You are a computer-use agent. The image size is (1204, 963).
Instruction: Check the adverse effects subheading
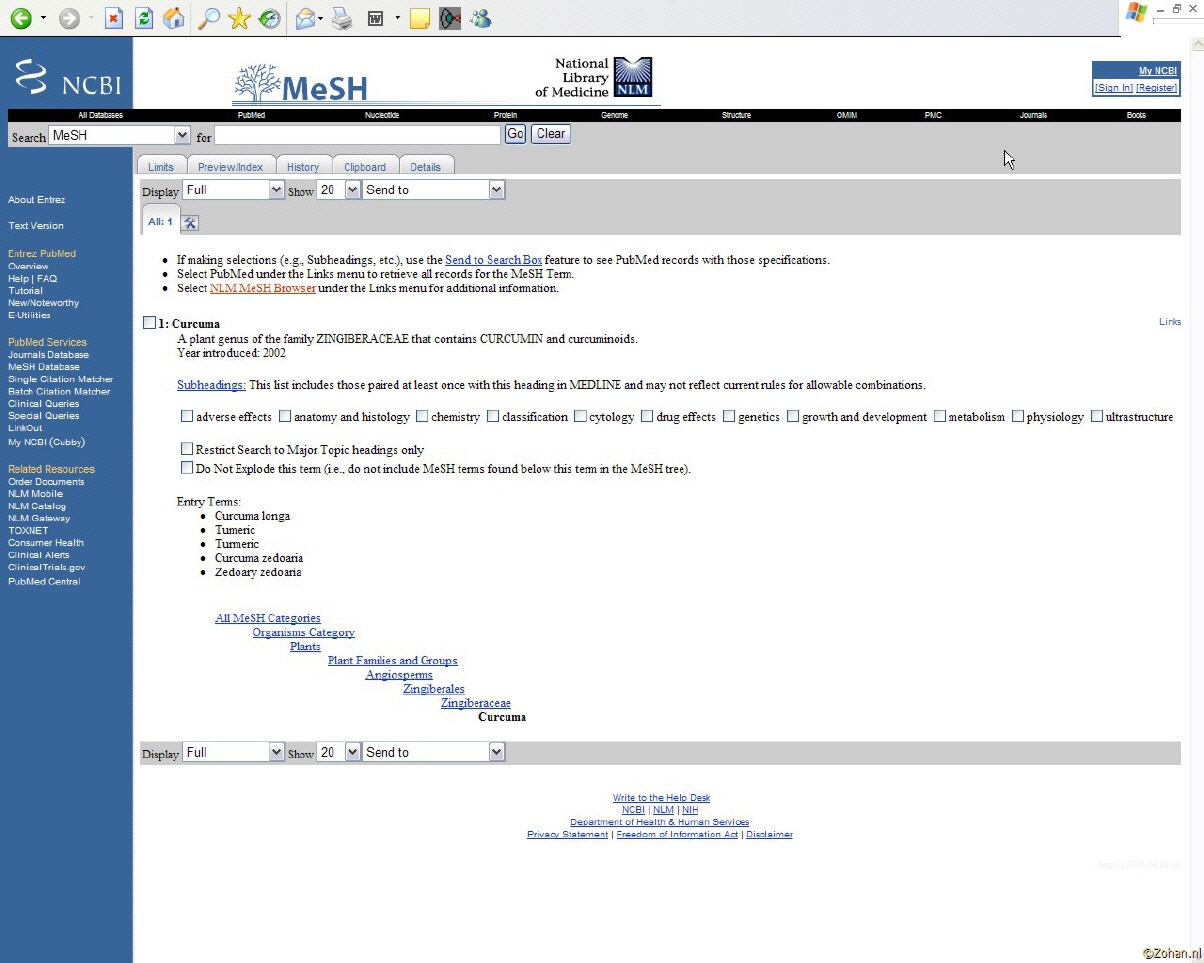click(x=187, y=416)
